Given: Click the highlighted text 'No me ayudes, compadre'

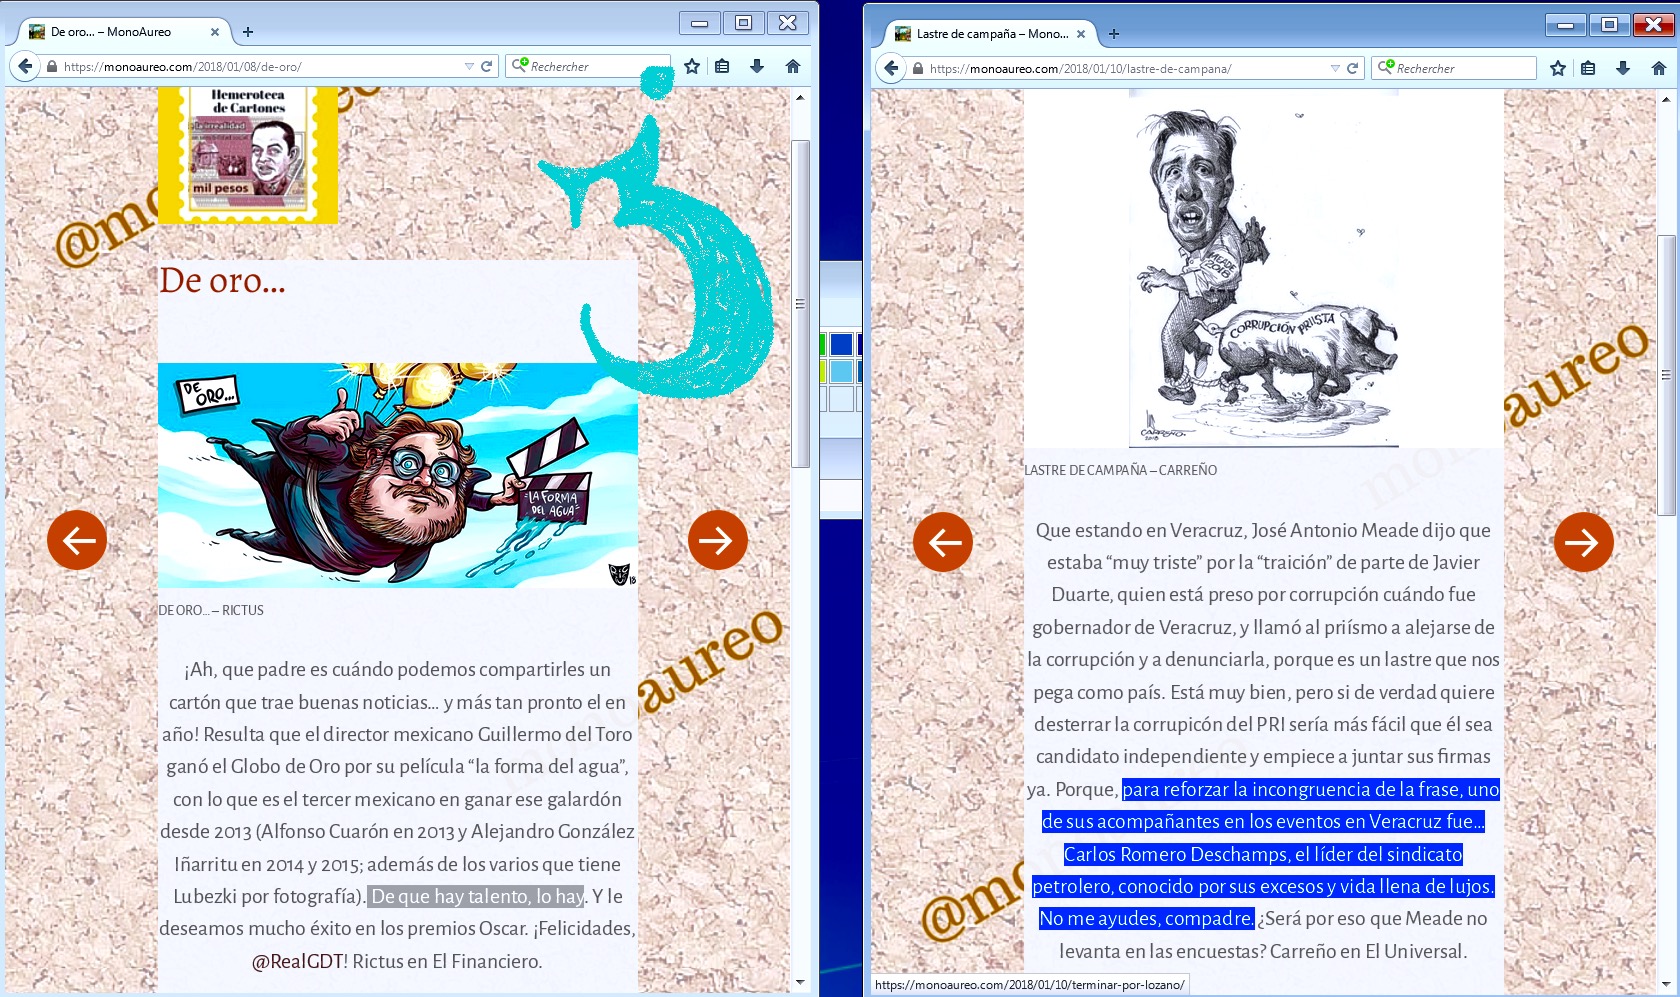Looking at the screenshot, I should tap(1146, 918).
